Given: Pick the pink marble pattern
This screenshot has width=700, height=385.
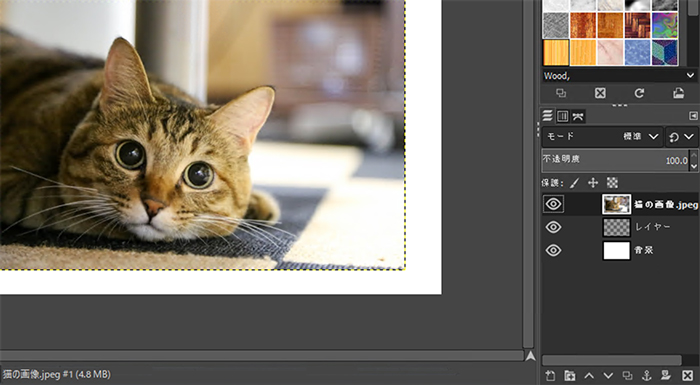Looking at the screenshot, I should click(610, 53).
